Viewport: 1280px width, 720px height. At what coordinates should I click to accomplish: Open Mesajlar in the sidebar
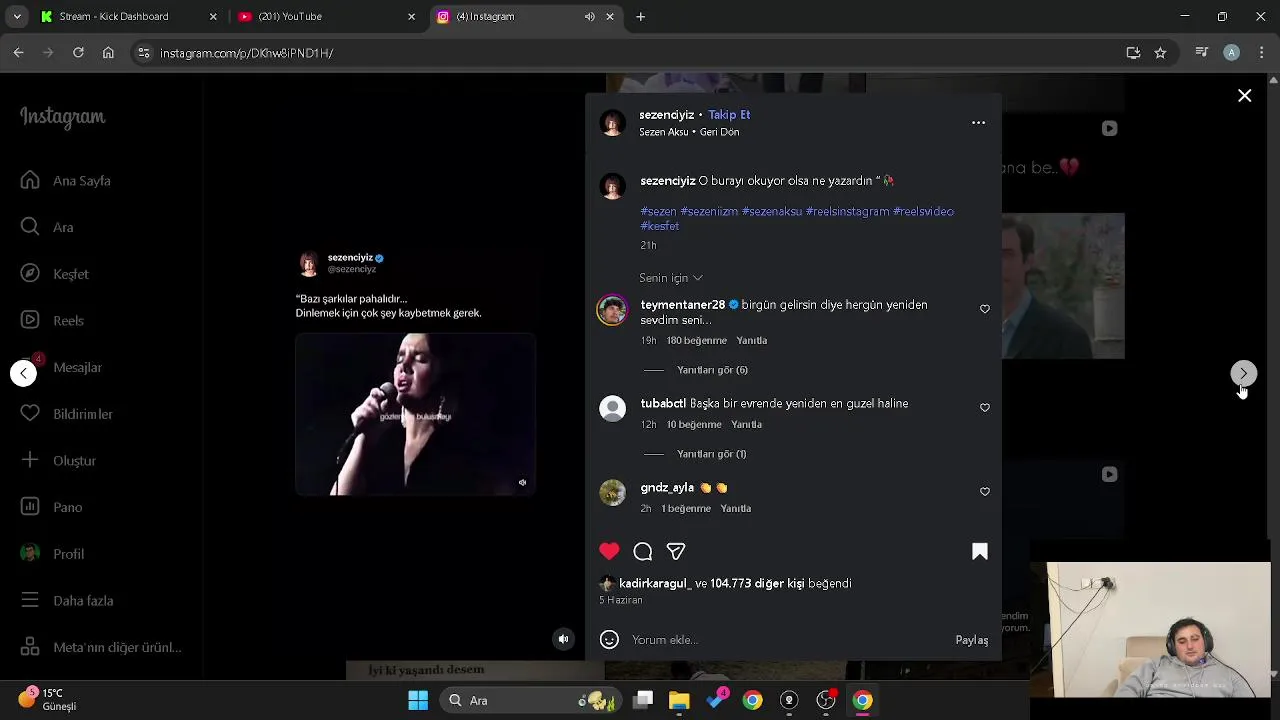[x=61, y=367]
